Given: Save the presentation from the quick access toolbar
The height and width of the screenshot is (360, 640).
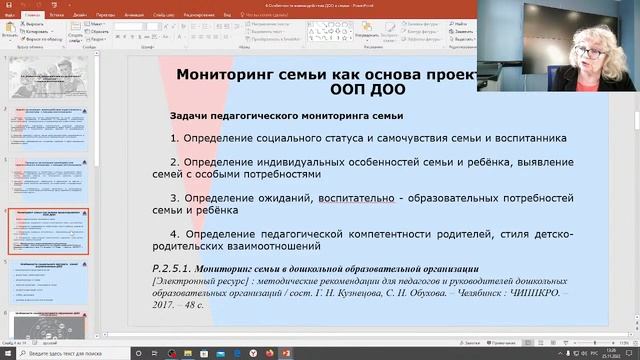Looking at the screenshot, I should point(9,5).
